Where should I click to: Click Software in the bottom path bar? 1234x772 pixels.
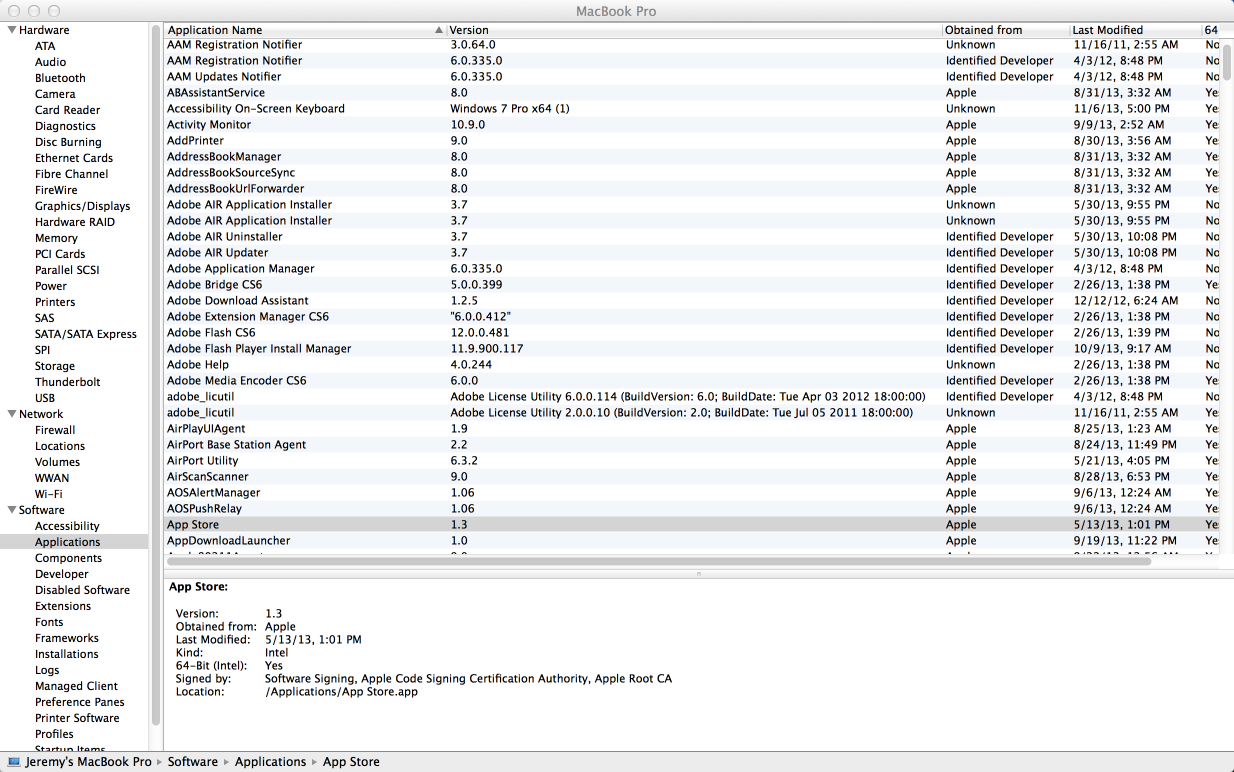coord(192,762)
